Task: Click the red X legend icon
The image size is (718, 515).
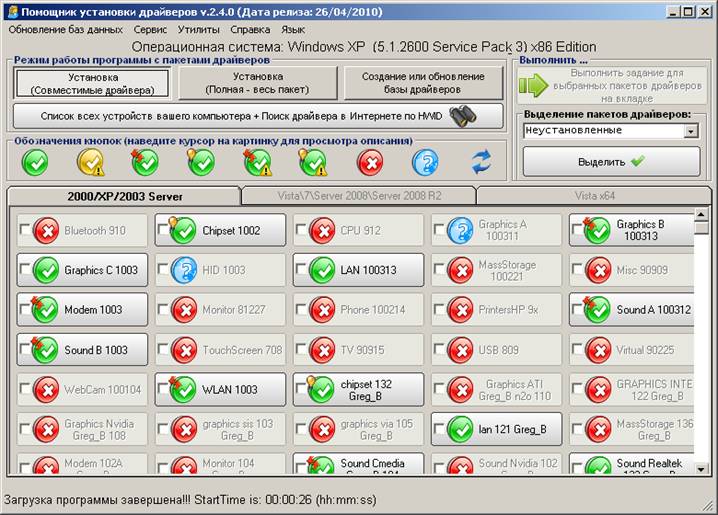Action: click(370, 161)
